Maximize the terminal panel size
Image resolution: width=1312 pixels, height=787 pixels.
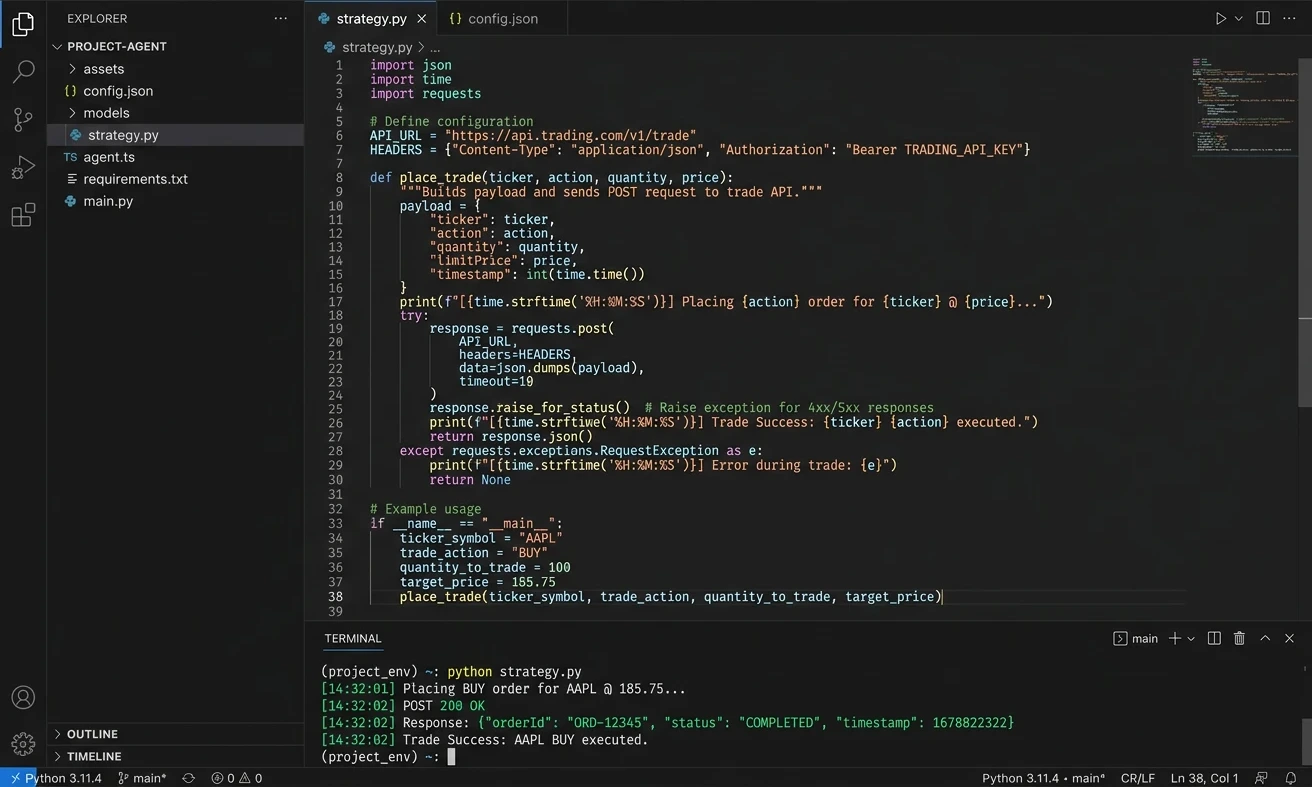1265,638
